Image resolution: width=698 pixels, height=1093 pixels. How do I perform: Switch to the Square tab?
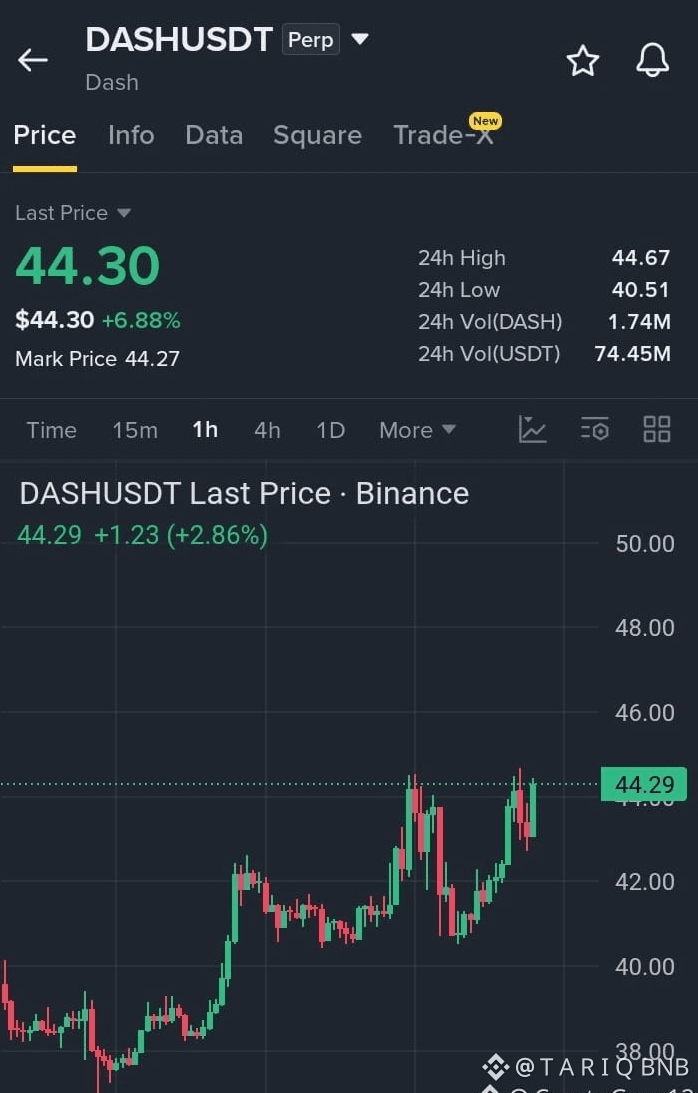click(x=317, y=135)
